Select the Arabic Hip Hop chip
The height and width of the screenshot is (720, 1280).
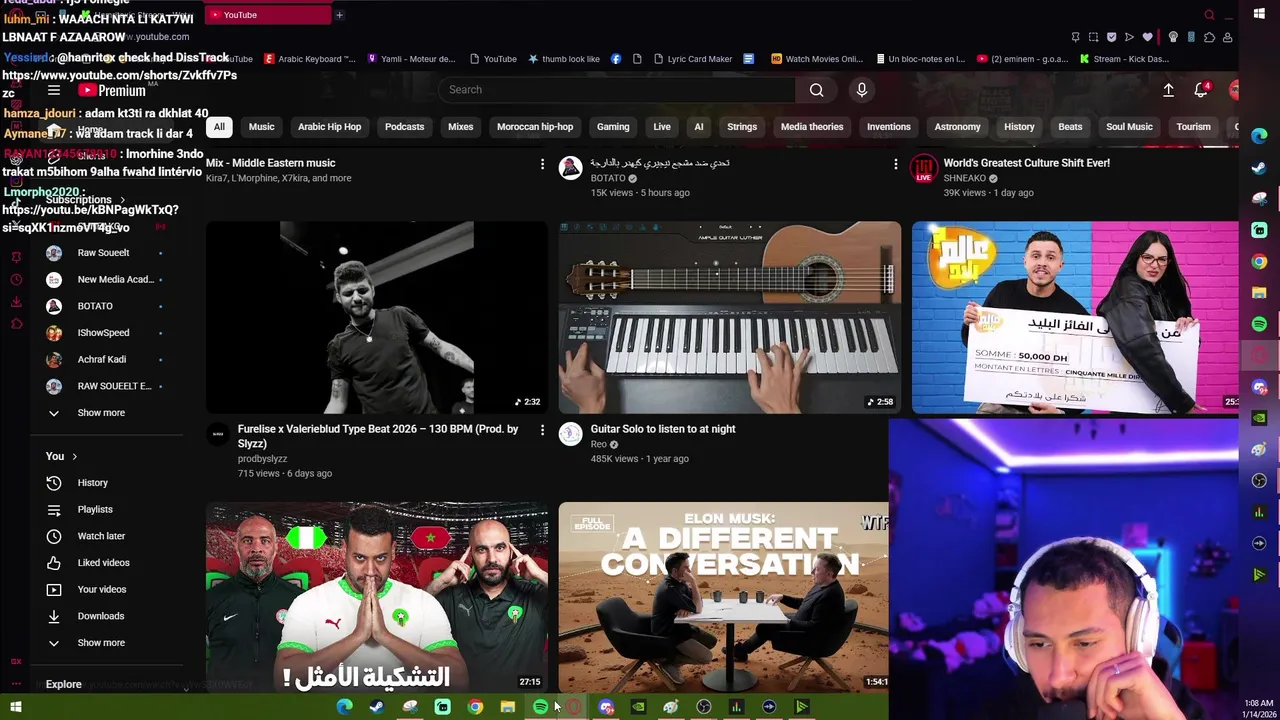coord(329,127)
